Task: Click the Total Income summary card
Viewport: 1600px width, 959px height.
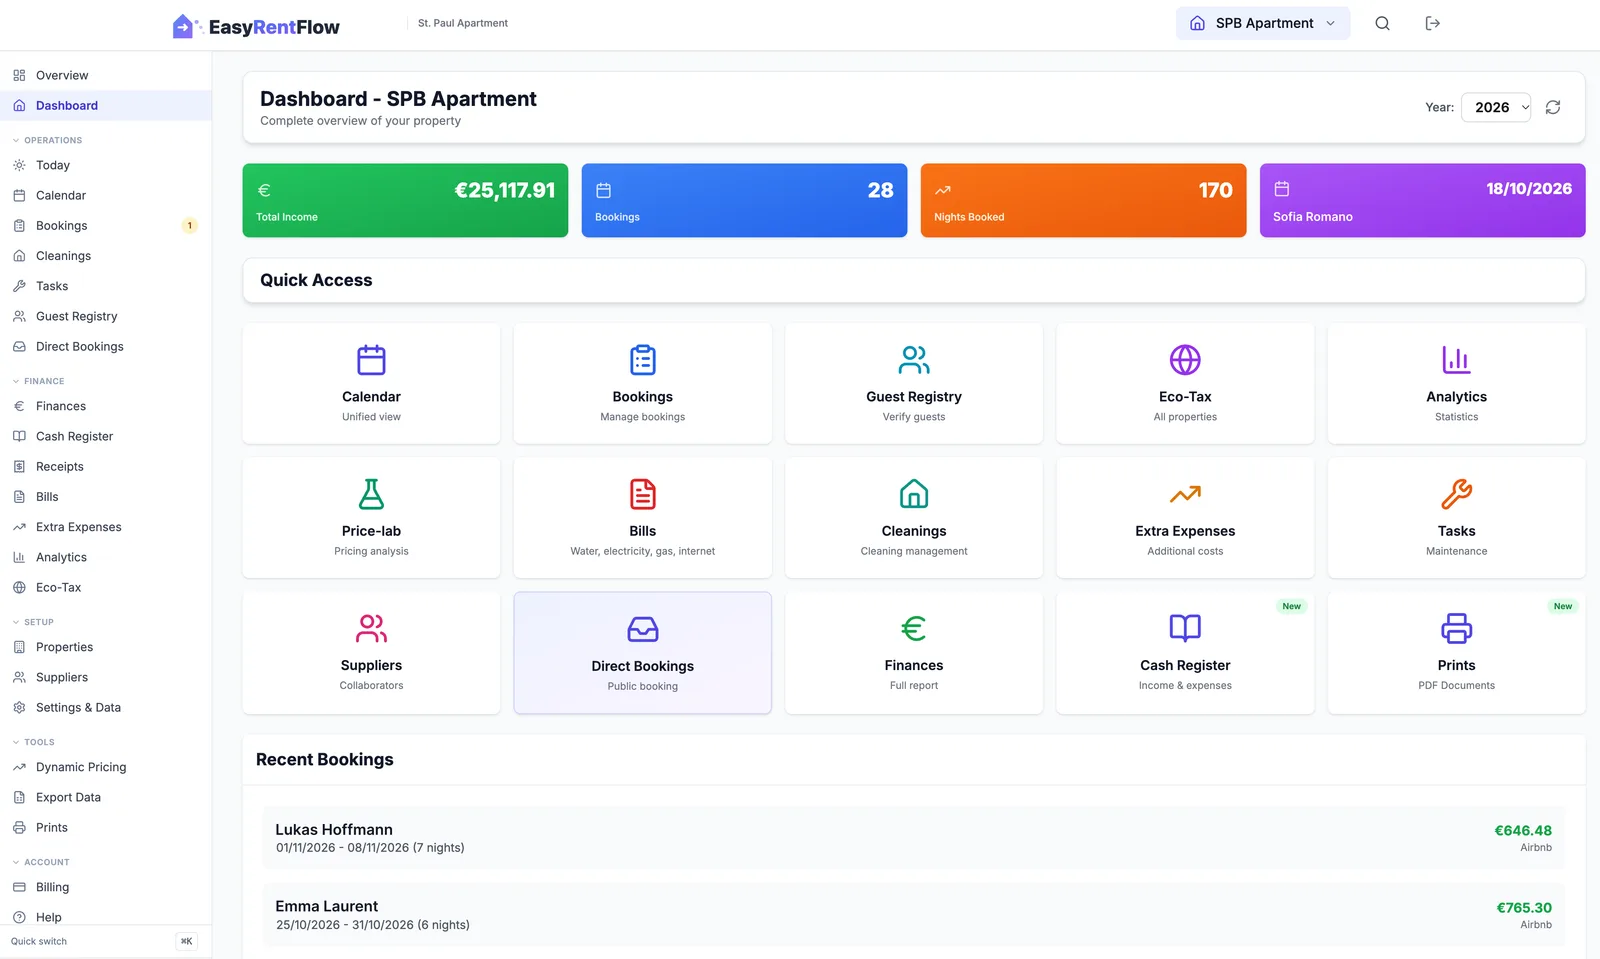Action: [x=405, y=200]
